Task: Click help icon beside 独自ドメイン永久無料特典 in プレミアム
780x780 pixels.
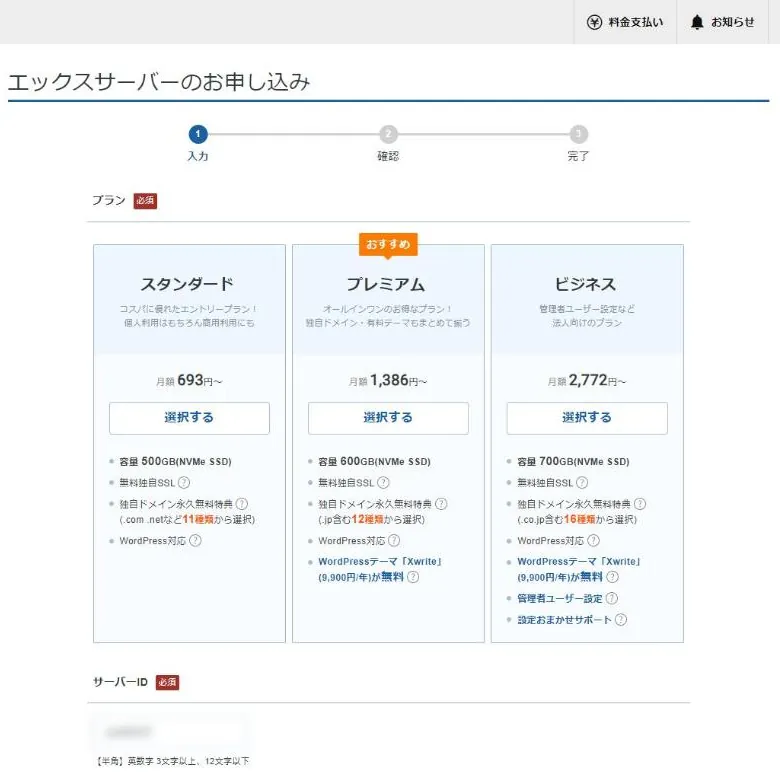Action: click(x=441, y=504)
